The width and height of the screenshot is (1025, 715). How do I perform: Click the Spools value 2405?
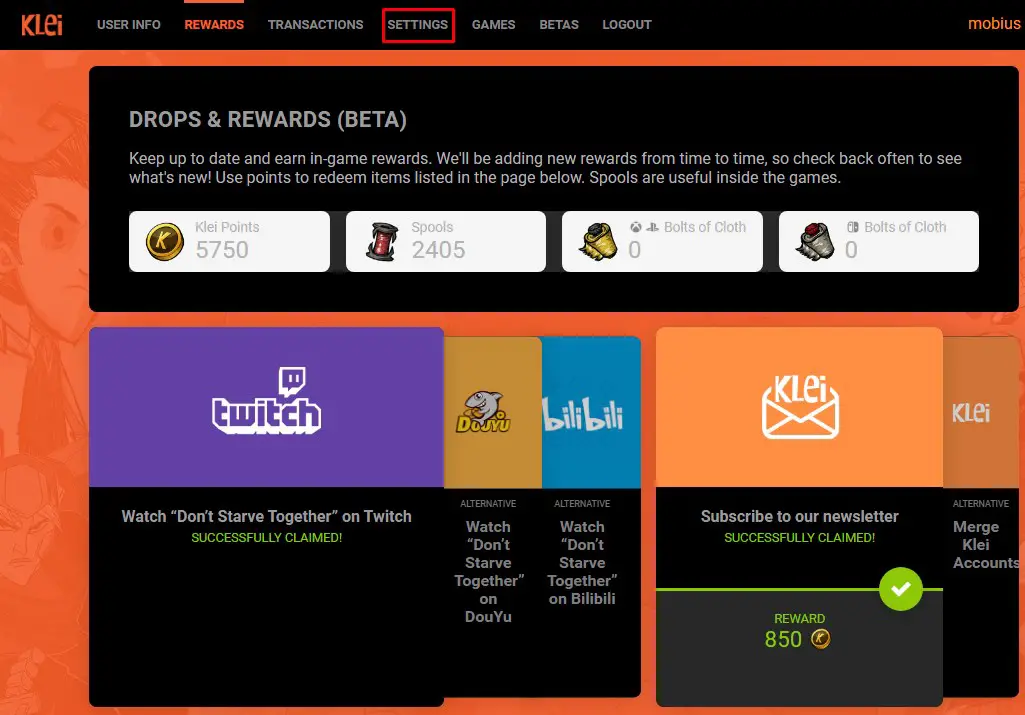click(439, 250)
